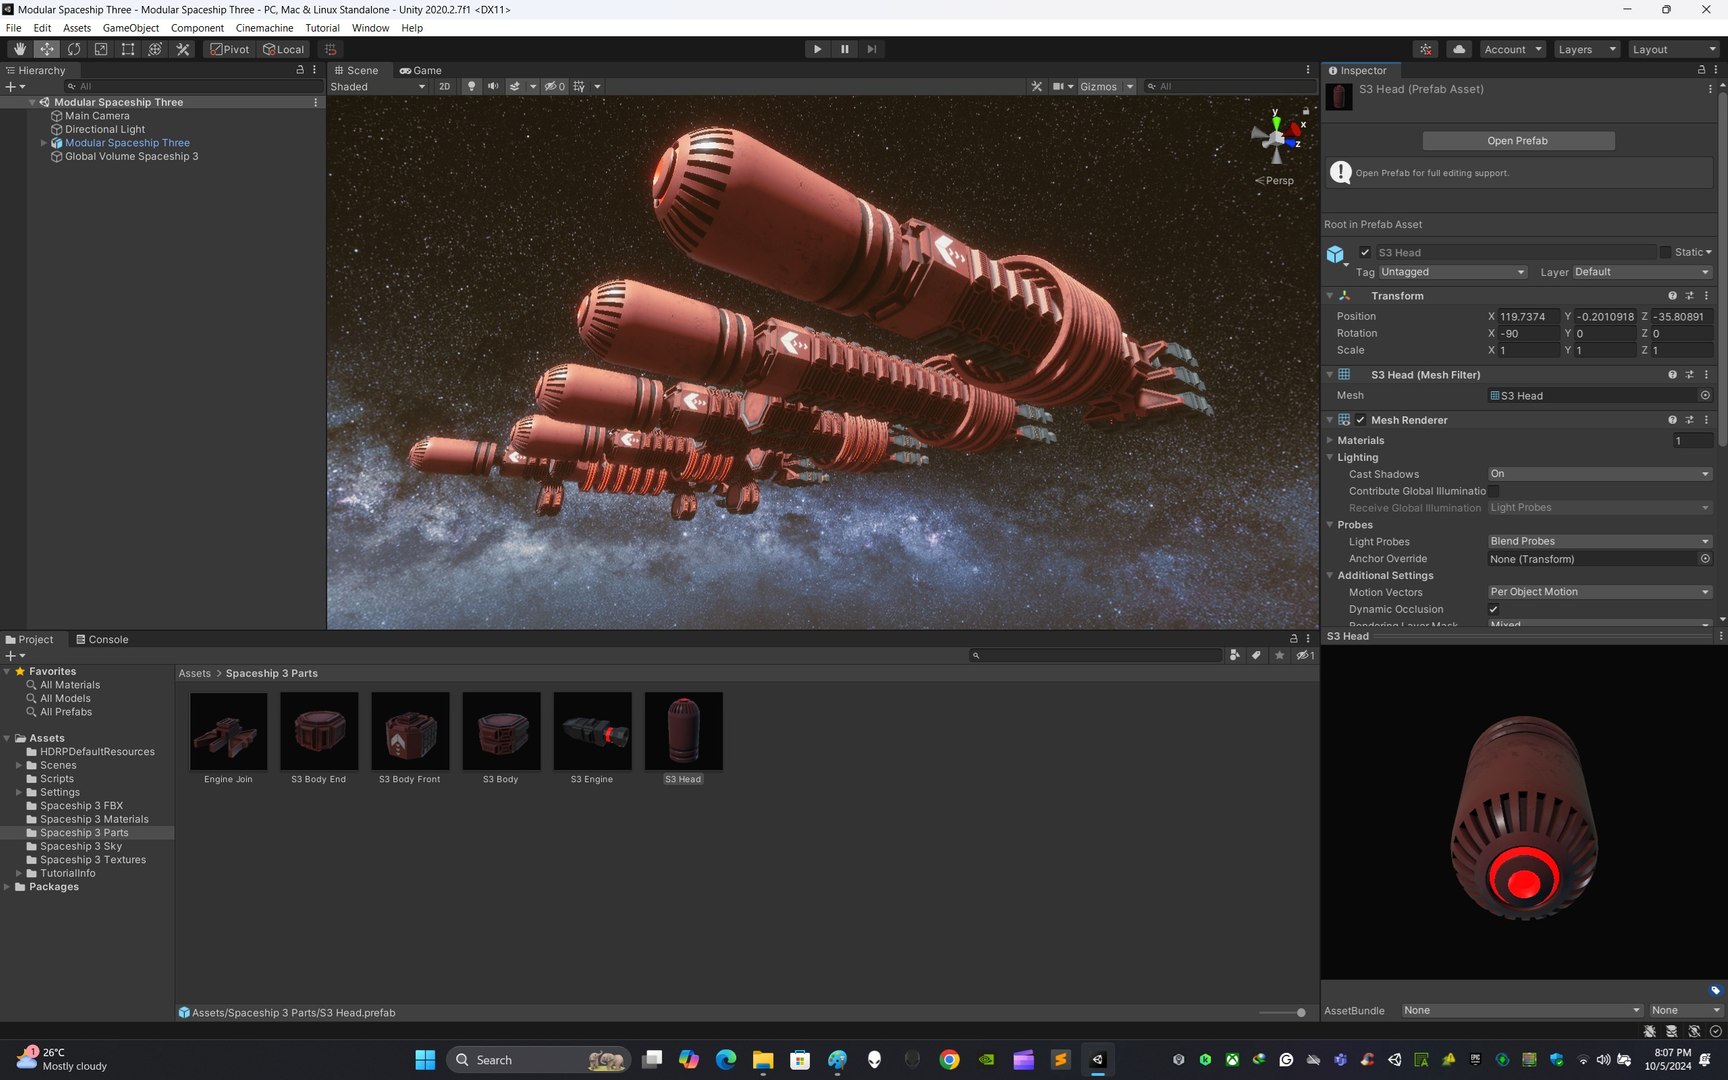Adjust the project icon size slider
The height and width of the screenshot is (1080, 1728).
pyautogui.click(x=1283, y=1012)
